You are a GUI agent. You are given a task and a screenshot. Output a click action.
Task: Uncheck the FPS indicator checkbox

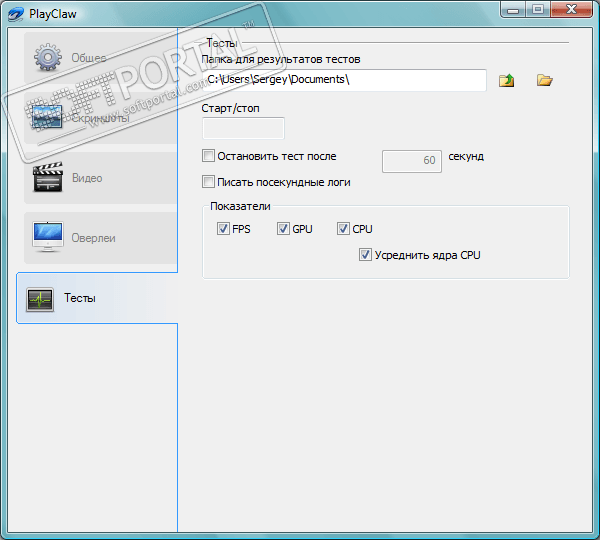click(x=223, y=228)
